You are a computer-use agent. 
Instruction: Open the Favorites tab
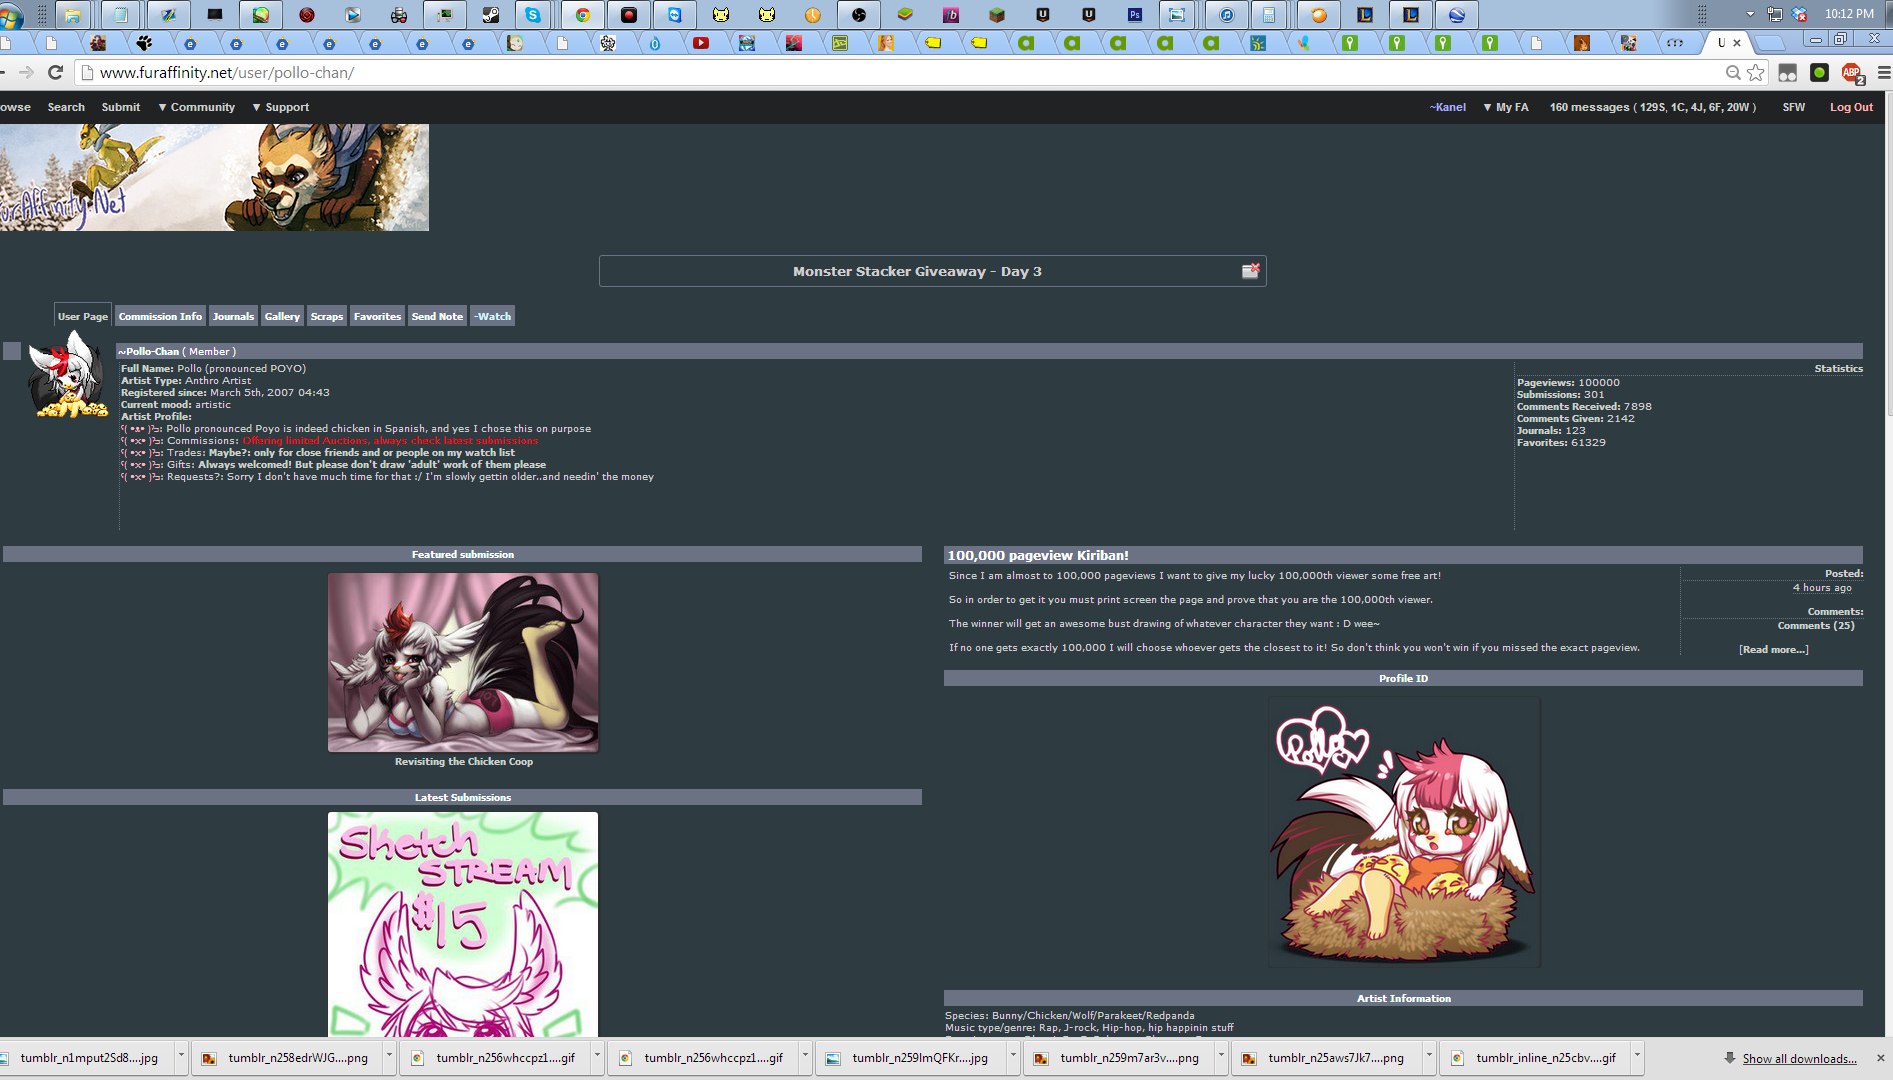click(x=377, y=316)
